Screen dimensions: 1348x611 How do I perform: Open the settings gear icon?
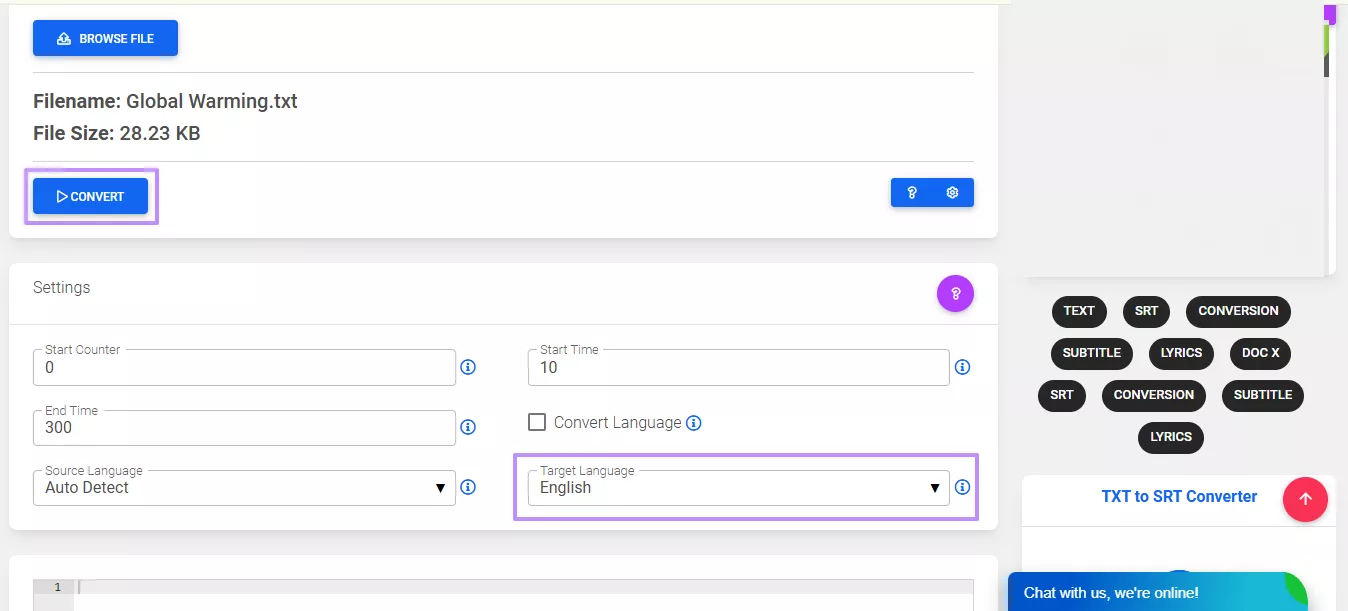952,192
